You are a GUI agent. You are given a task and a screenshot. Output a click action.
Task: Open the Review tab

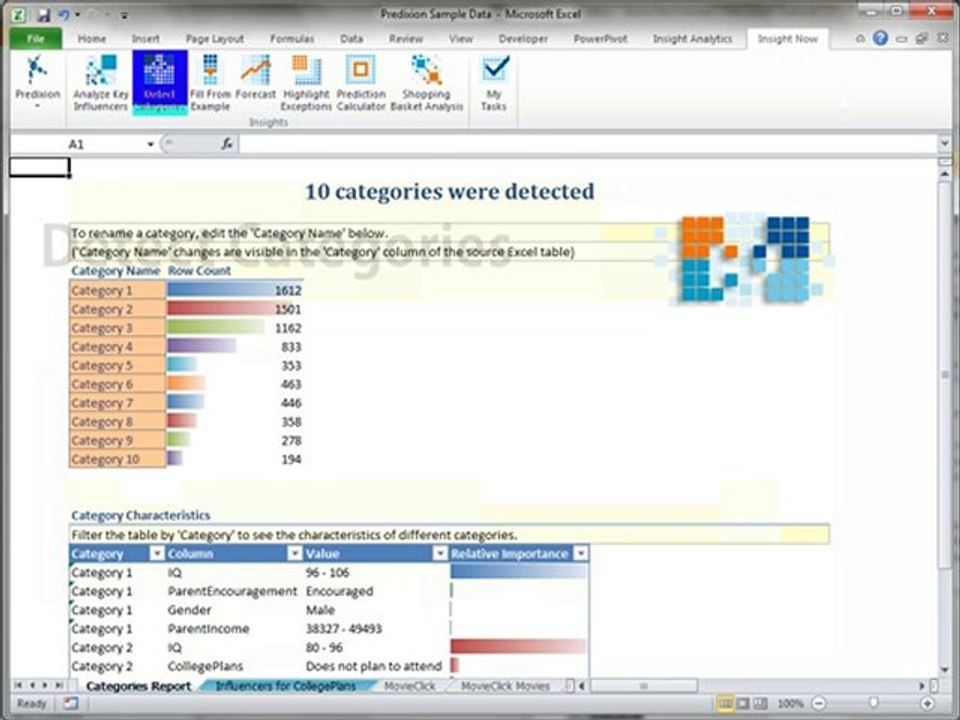pyautogui.click(x=406, y=39)
